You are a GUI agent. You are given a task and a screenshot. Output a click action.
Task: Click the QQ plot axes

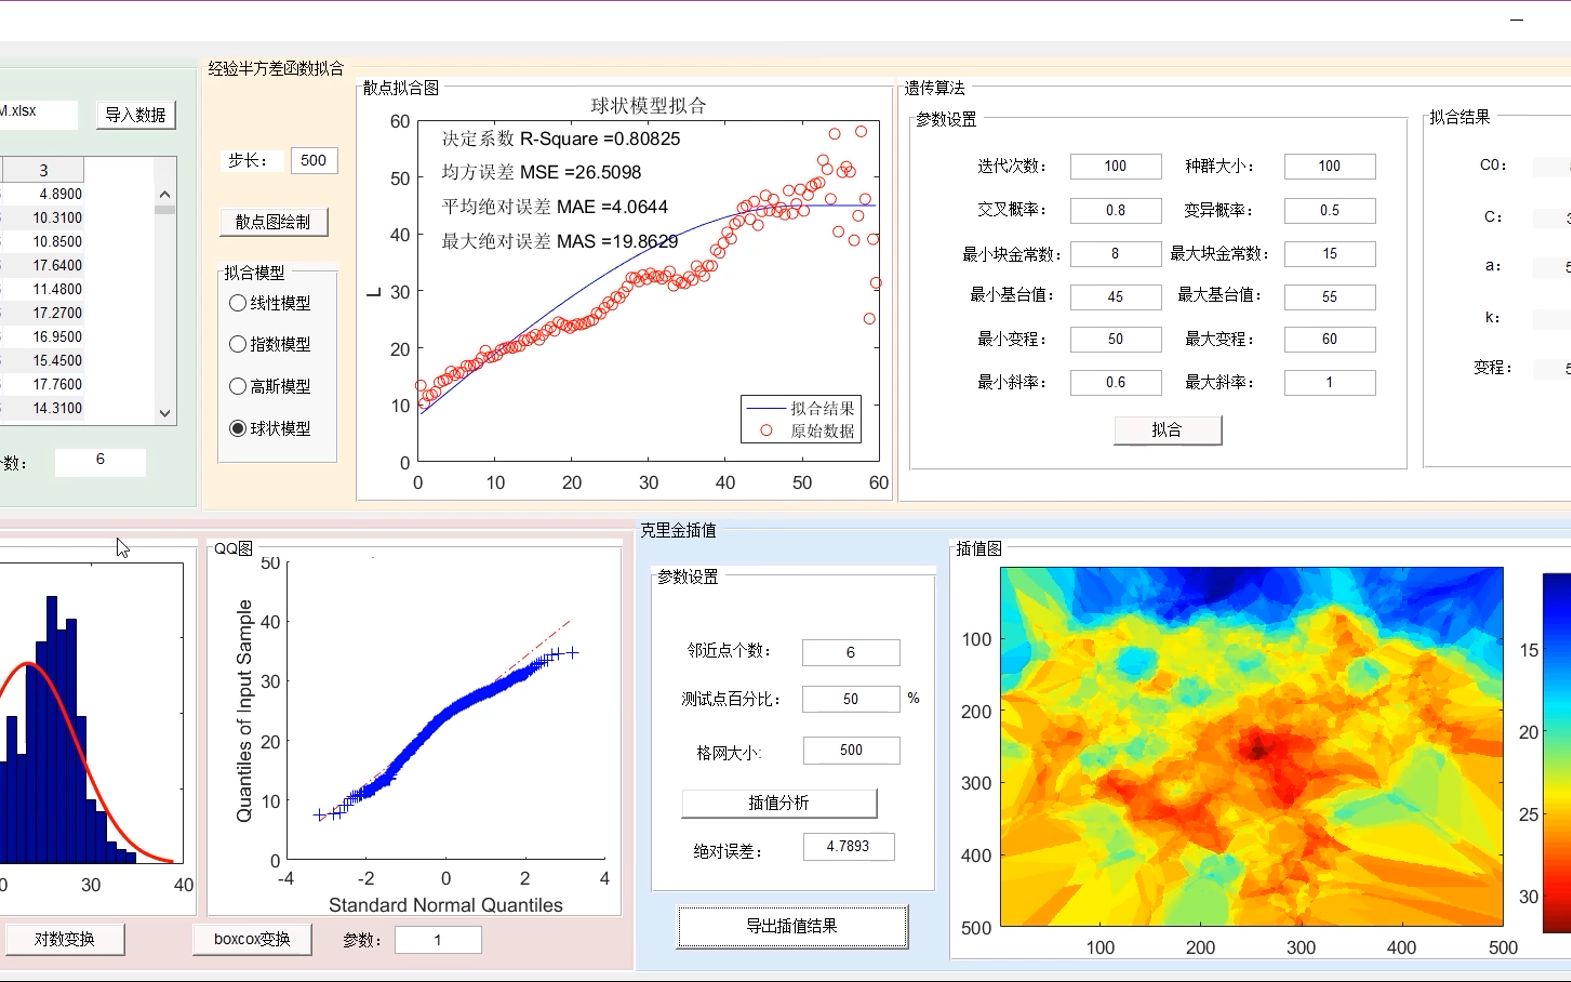pyautogui.click(x=446, y=710)
